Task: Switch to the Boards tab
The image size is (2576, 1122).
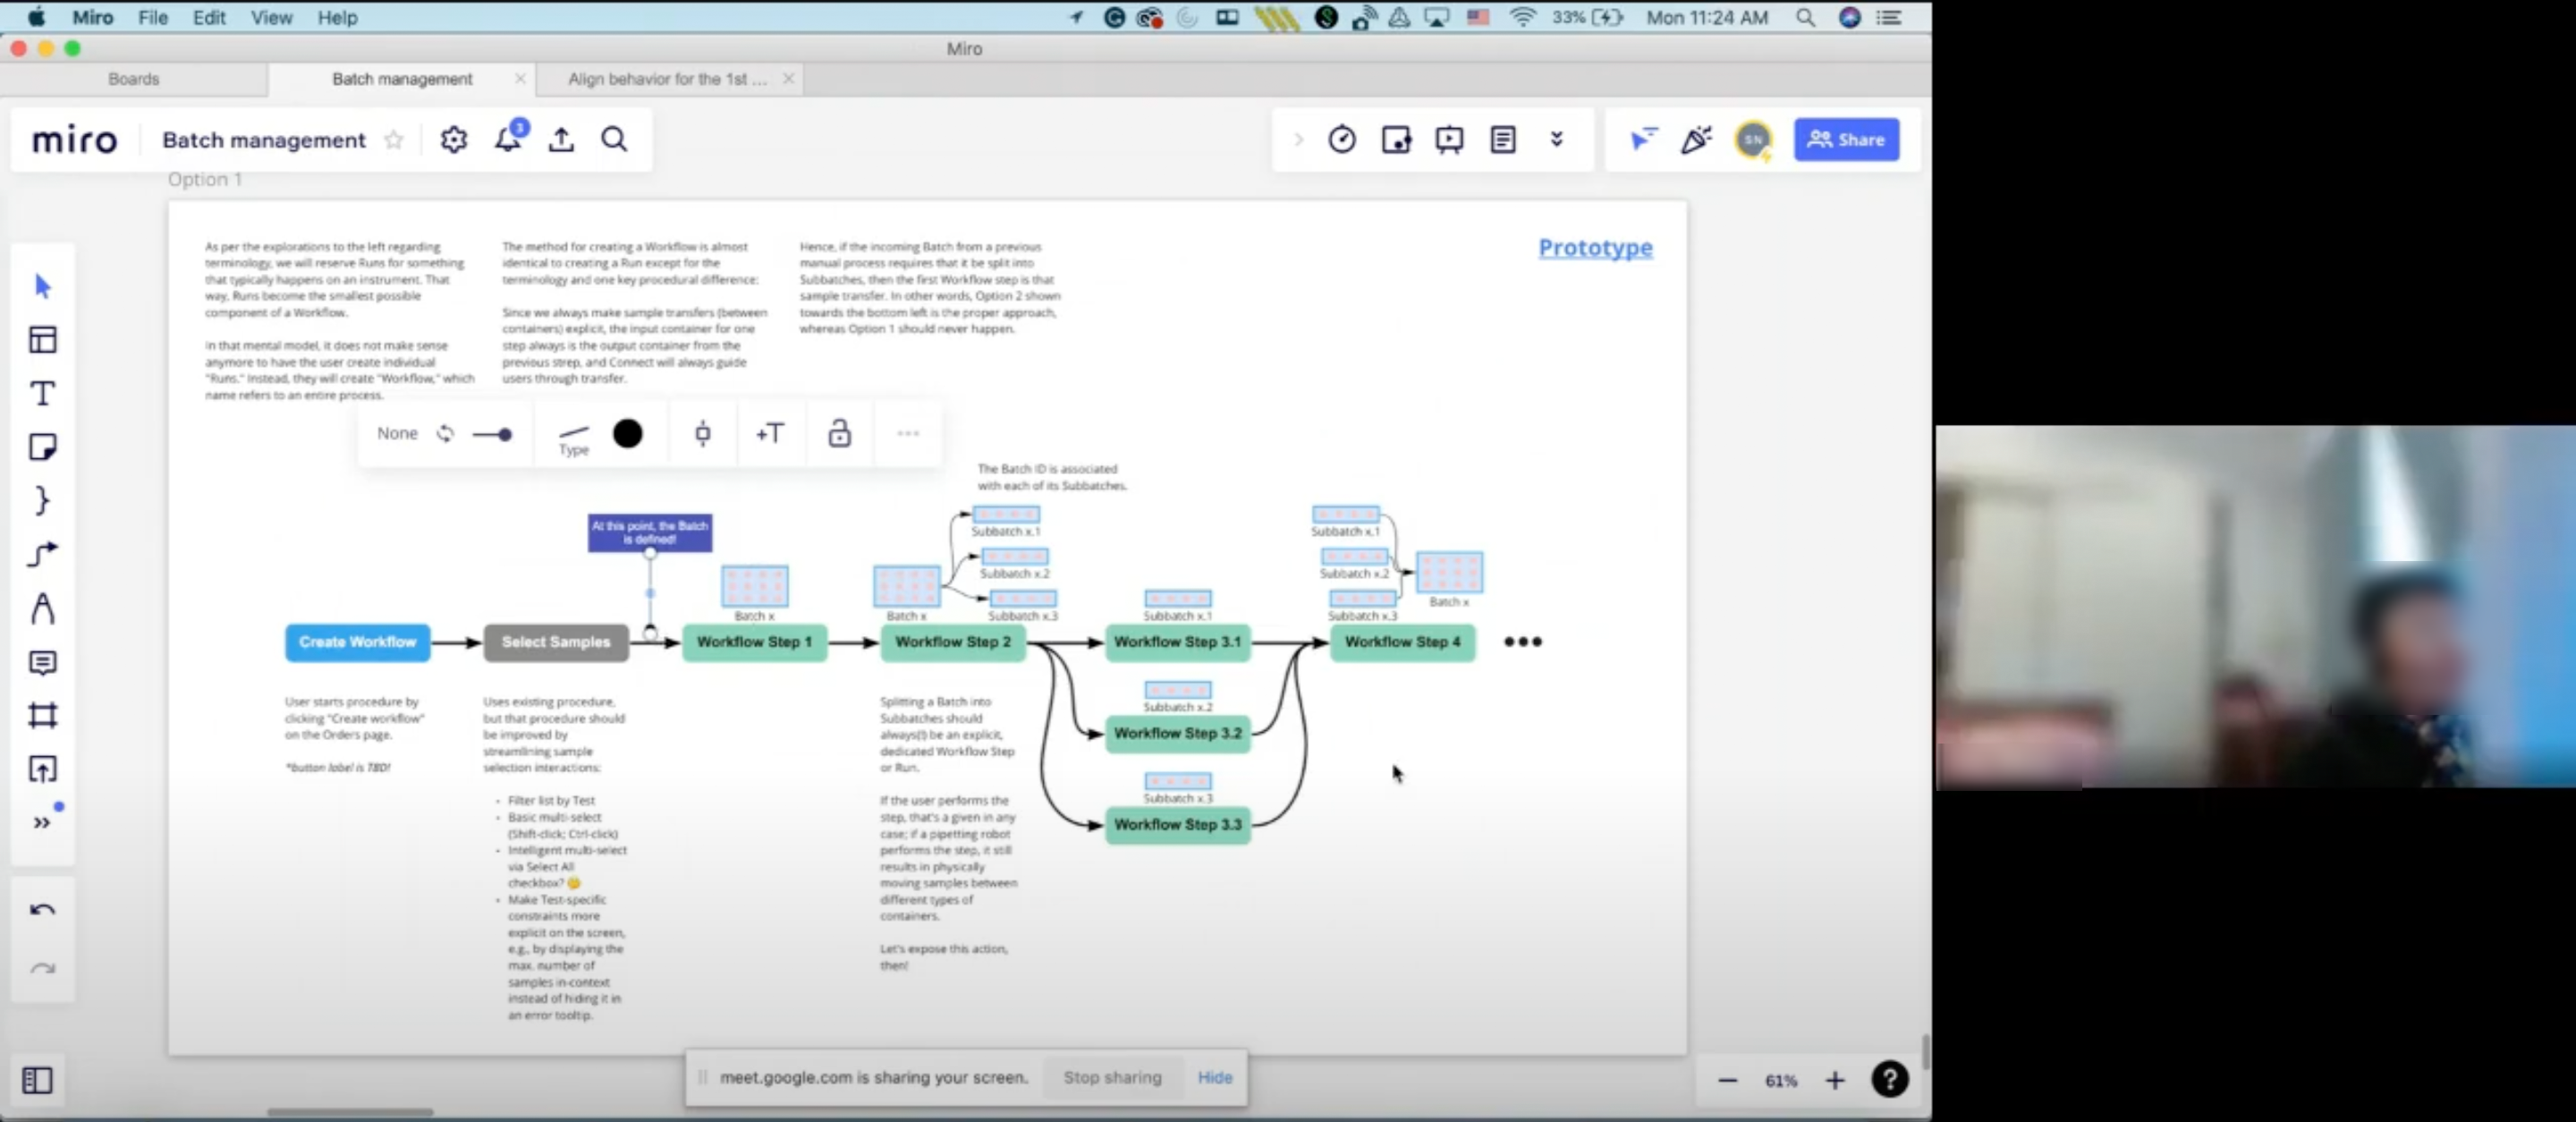Action: [x=133, y=79]
